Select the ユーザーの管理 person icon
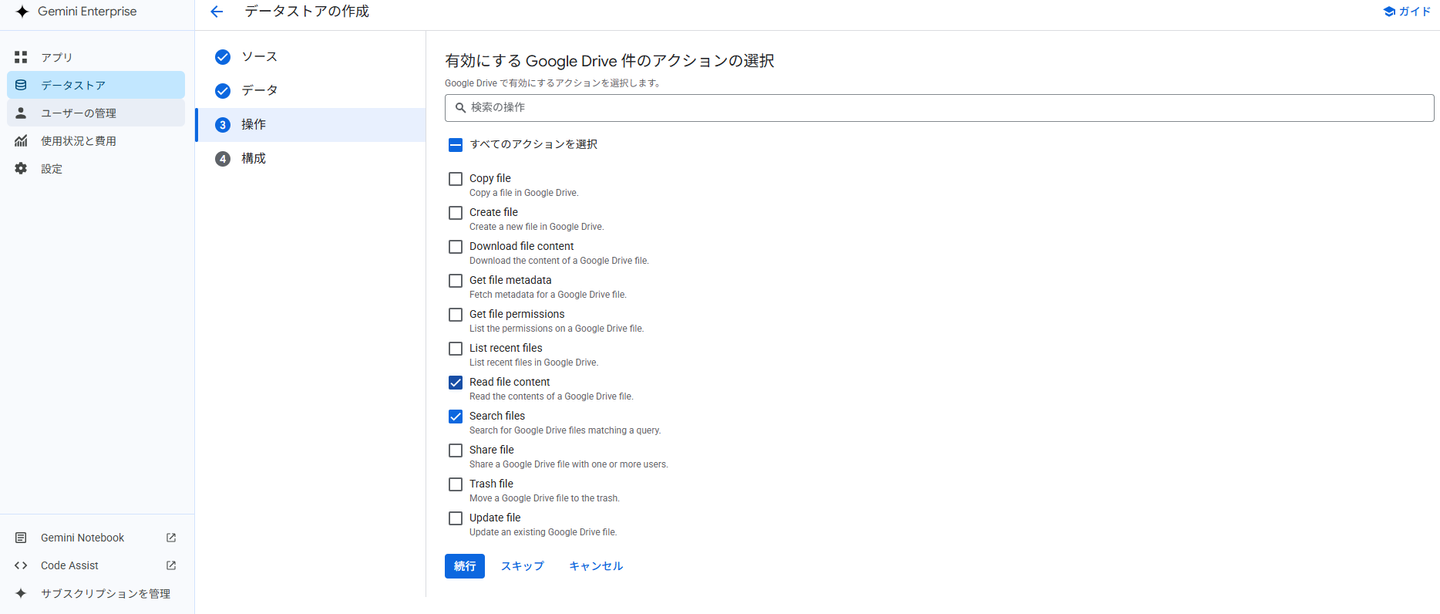The image size is (1440, 614). pyautogui.click(x=21, y=113)
